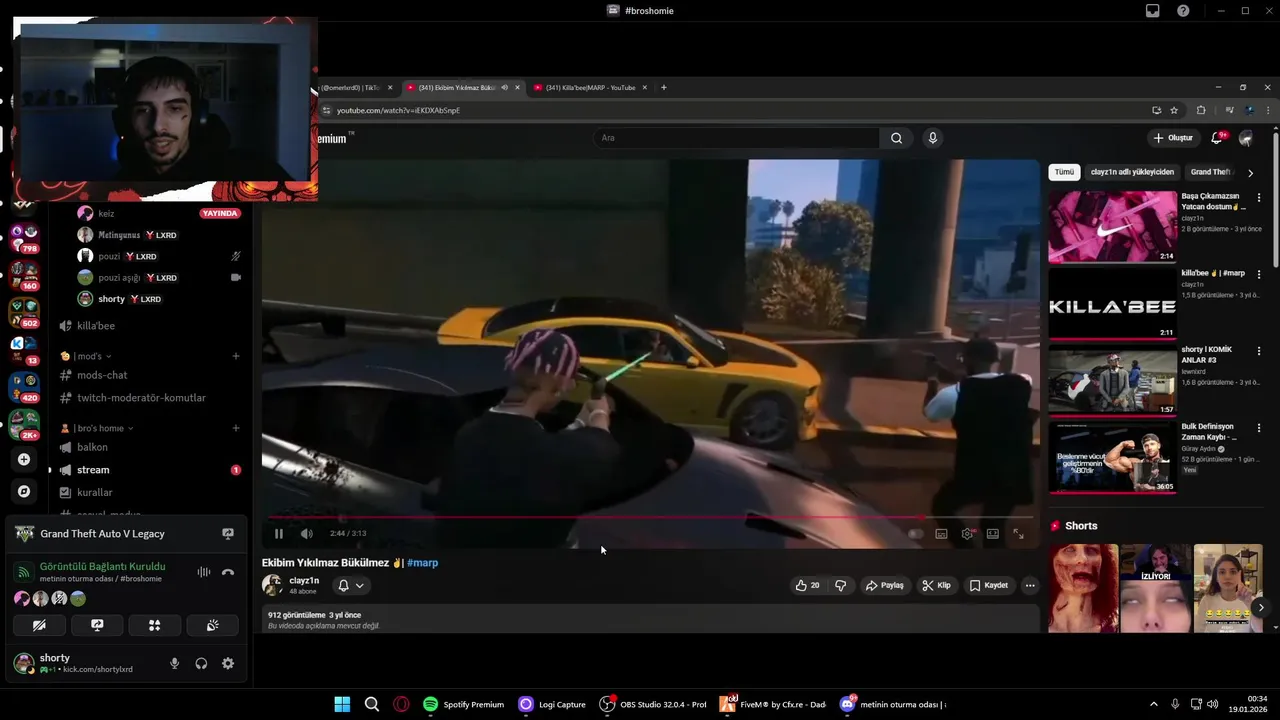Viewport: 1280px width, 720px height.
Task: Click the YouTube search field Ara
Action: pyautogui.click(x=736, y=138)
